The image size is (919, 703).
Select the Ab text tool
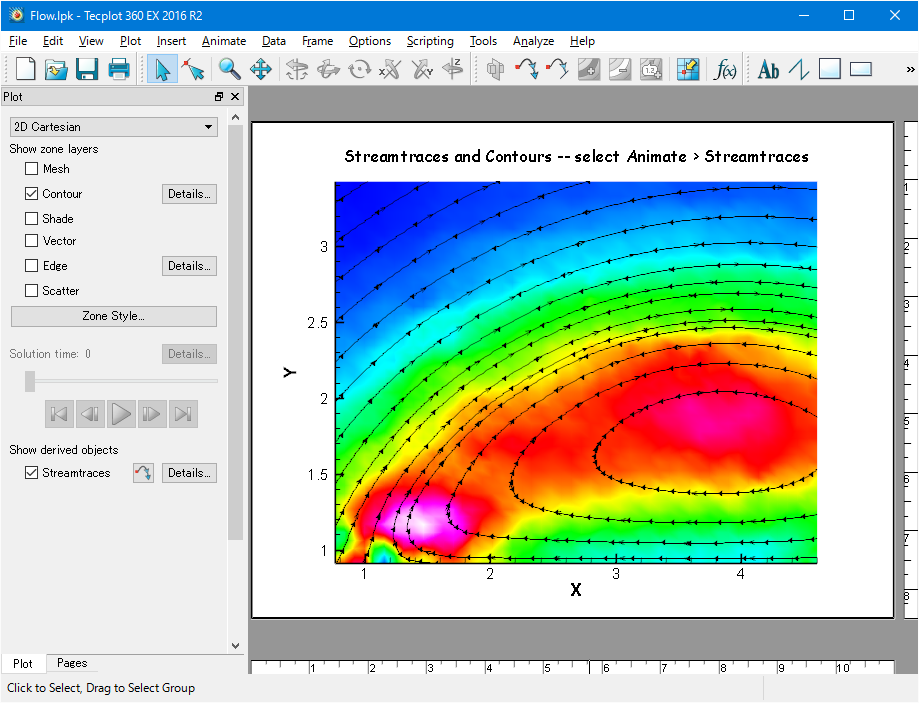(768, 70)
